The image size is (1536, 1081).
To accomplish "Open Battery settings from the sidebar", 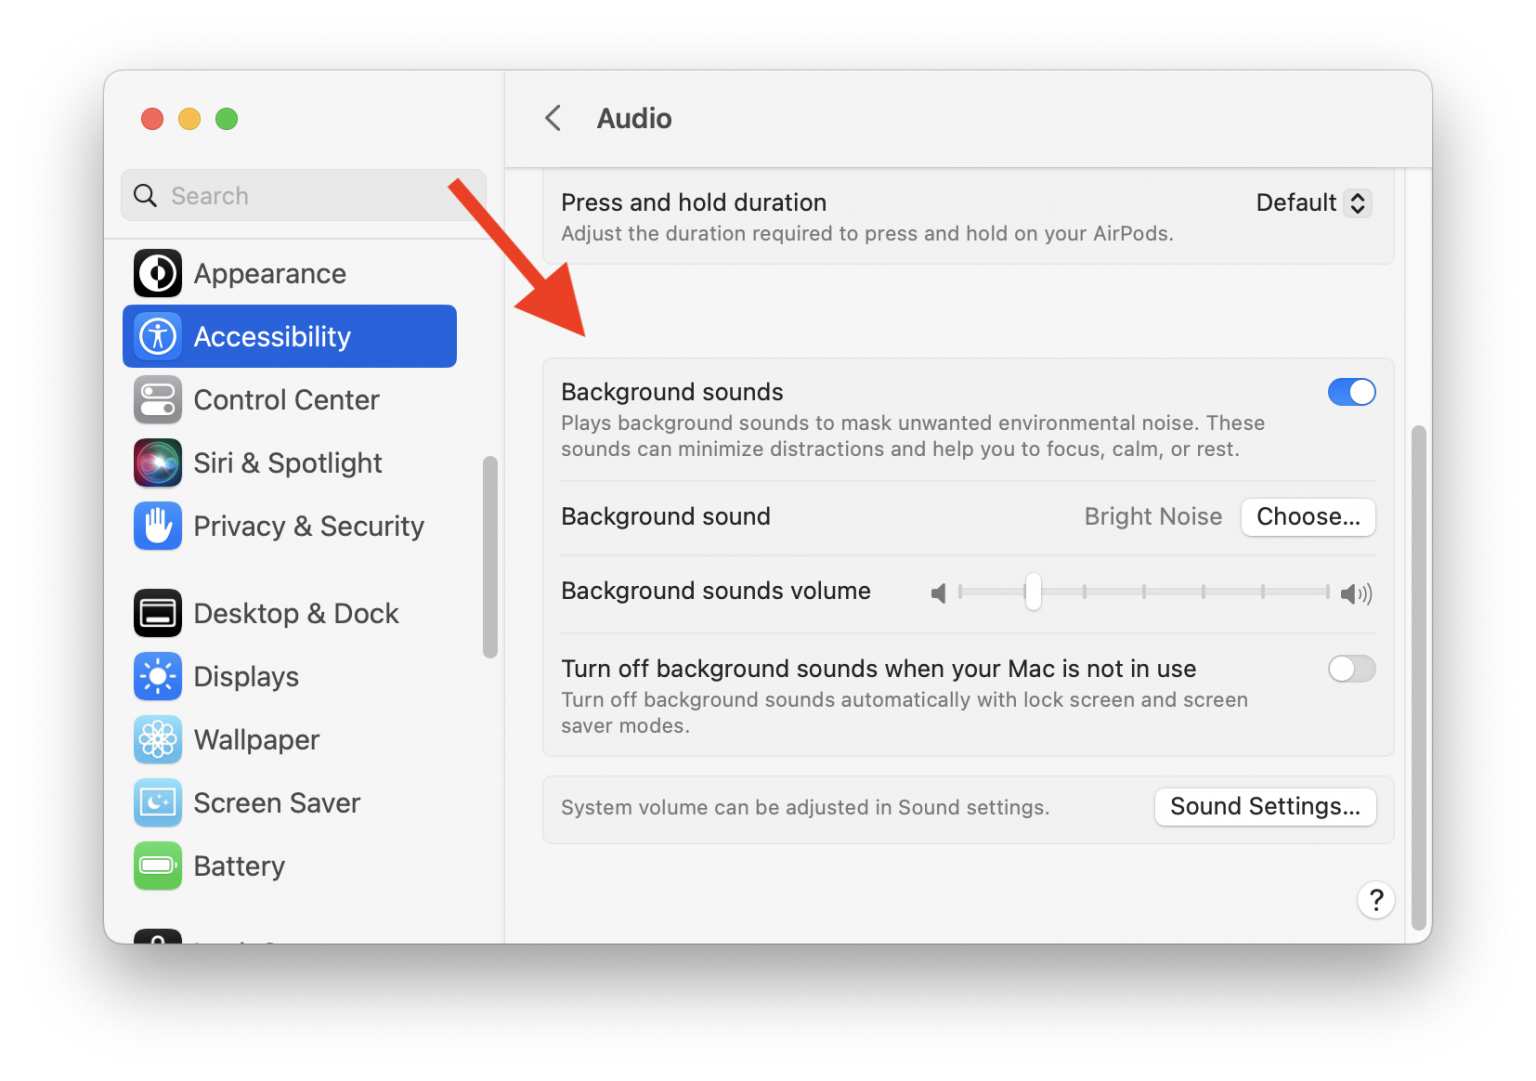I will [x=157, y=866].
